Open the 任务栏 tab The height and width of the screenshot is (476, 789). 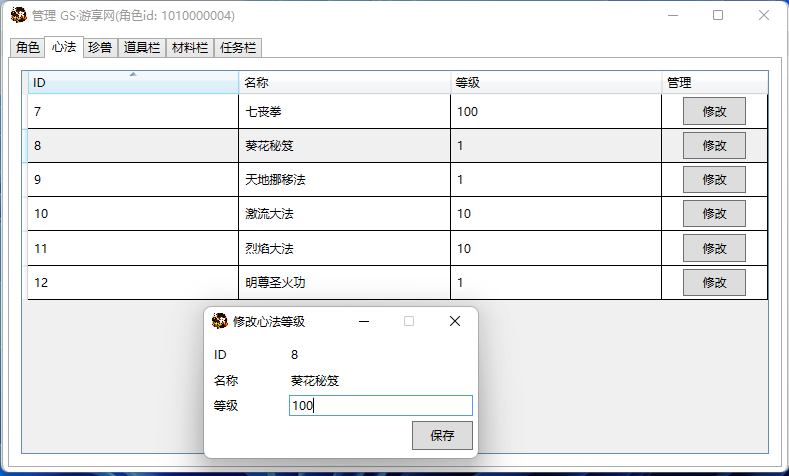click(x=237, y=48)
